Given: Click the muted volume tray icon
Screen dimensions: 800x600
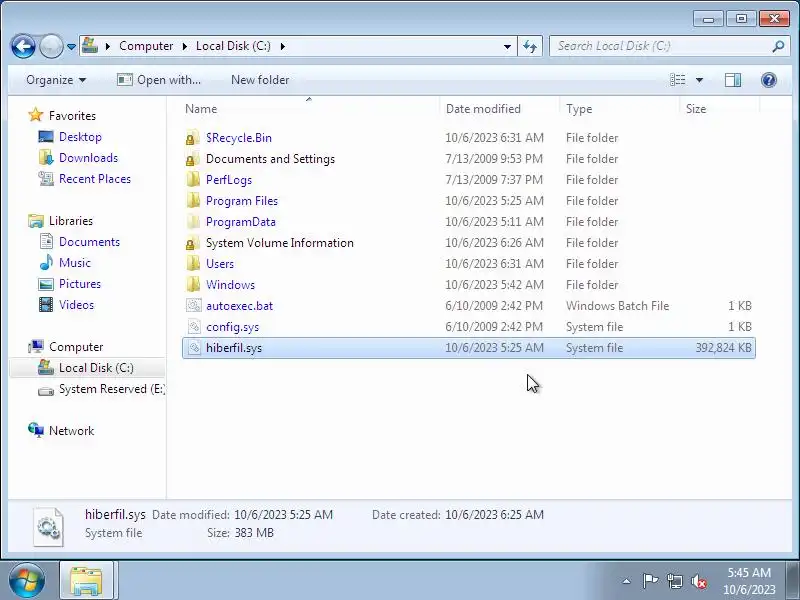Looking at the screenshot, I should point(698,581).
